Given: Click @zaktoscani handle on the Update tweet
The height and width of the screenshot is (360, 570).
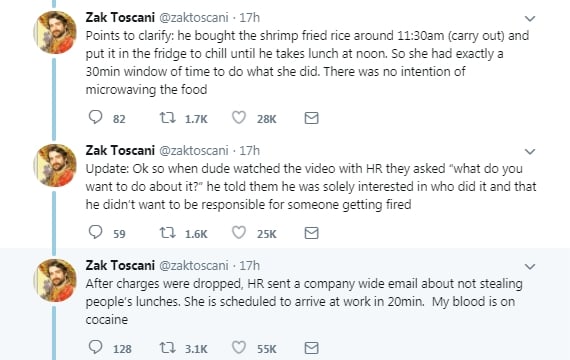Looking at the screenshot, I should [x=194, y=151].
